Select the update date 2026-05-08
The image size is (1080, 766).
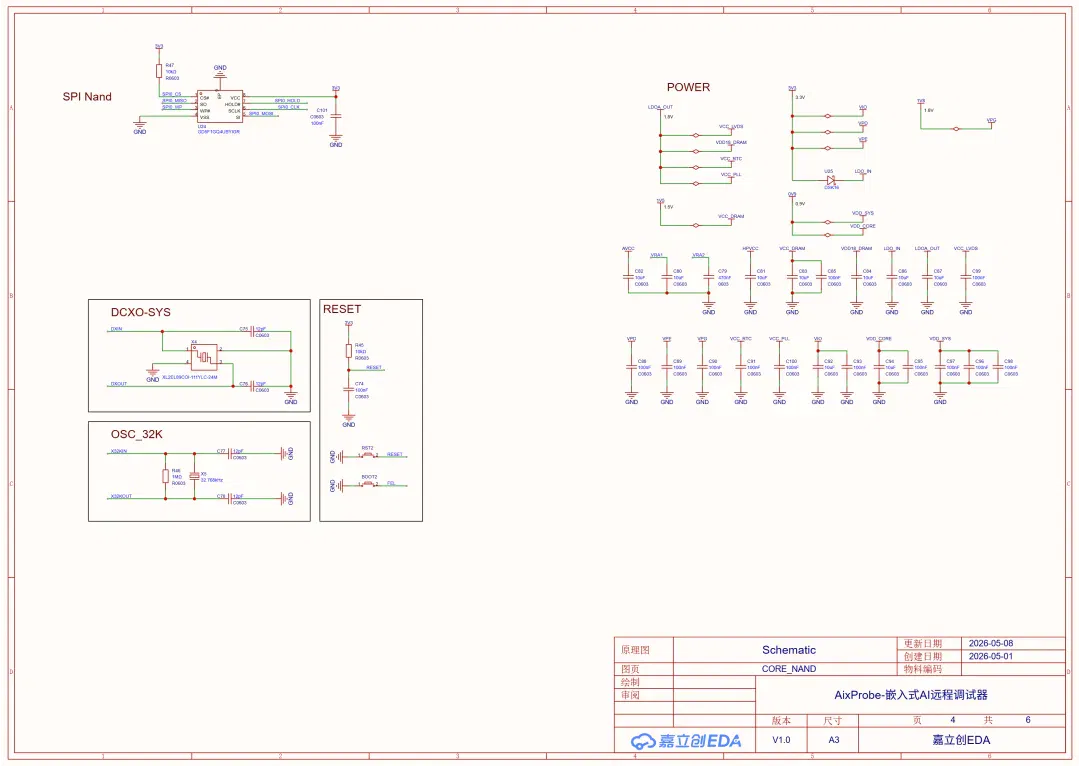click(x=990, y=643)
